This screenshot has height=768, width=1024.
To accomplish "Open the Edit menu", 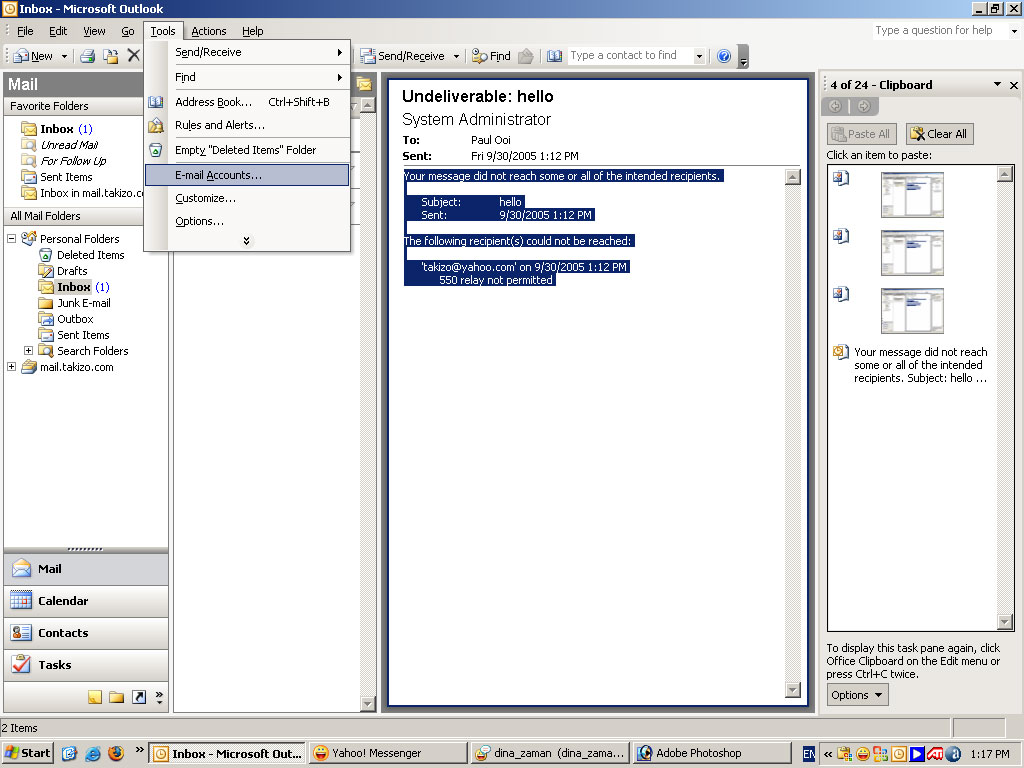I will point(58,31).
